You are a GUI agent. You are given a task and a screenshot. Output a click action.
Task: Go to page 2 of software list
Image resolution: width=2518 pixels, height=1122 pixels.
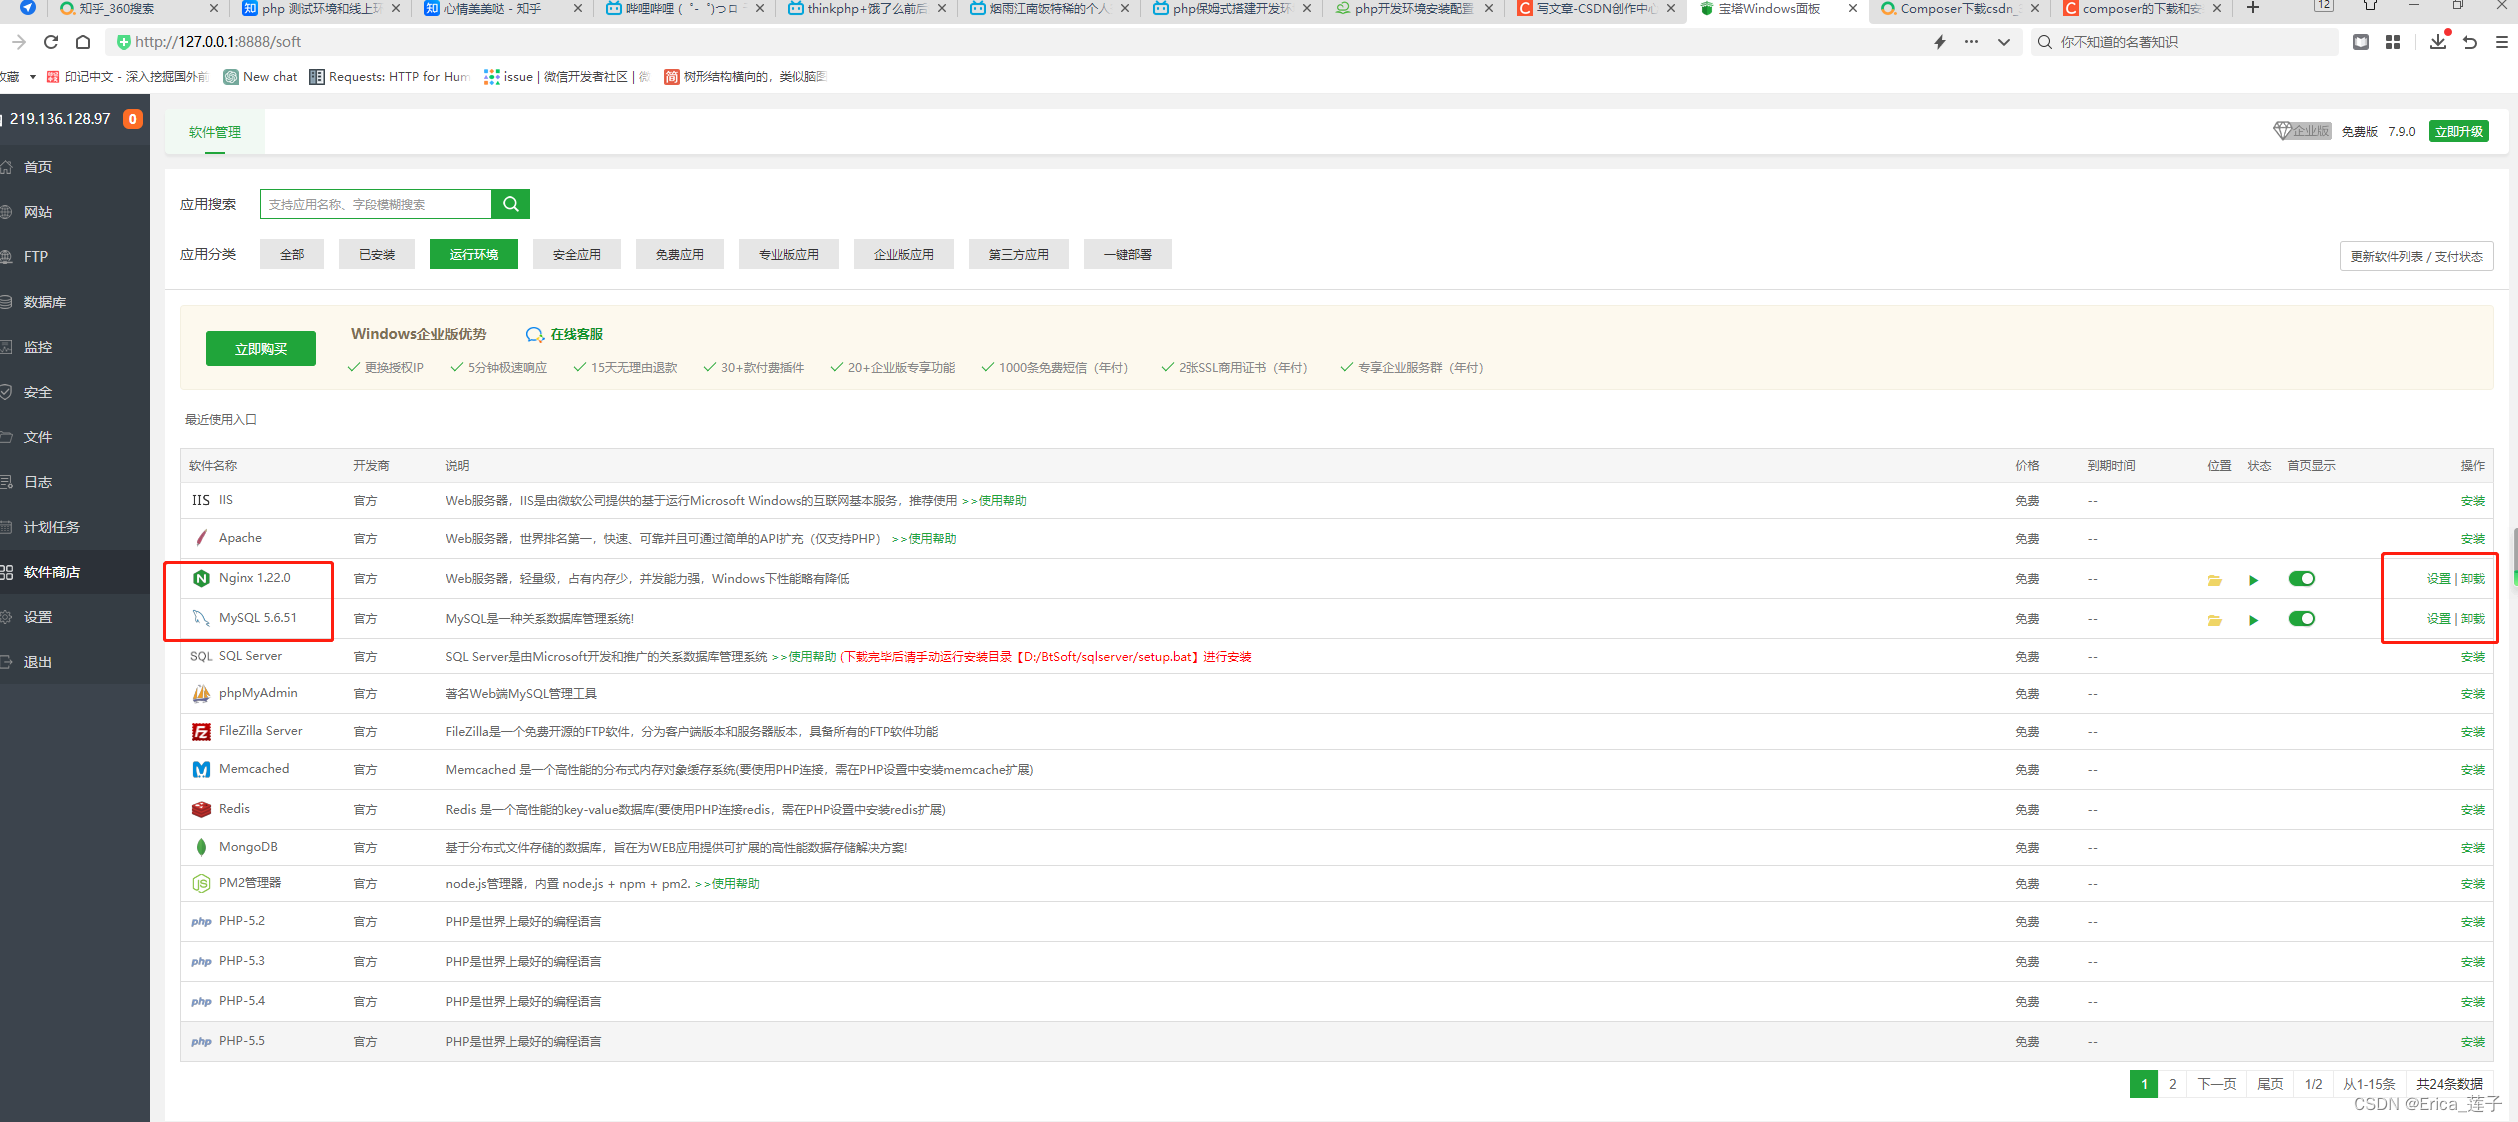[x=2172, y=1083]
